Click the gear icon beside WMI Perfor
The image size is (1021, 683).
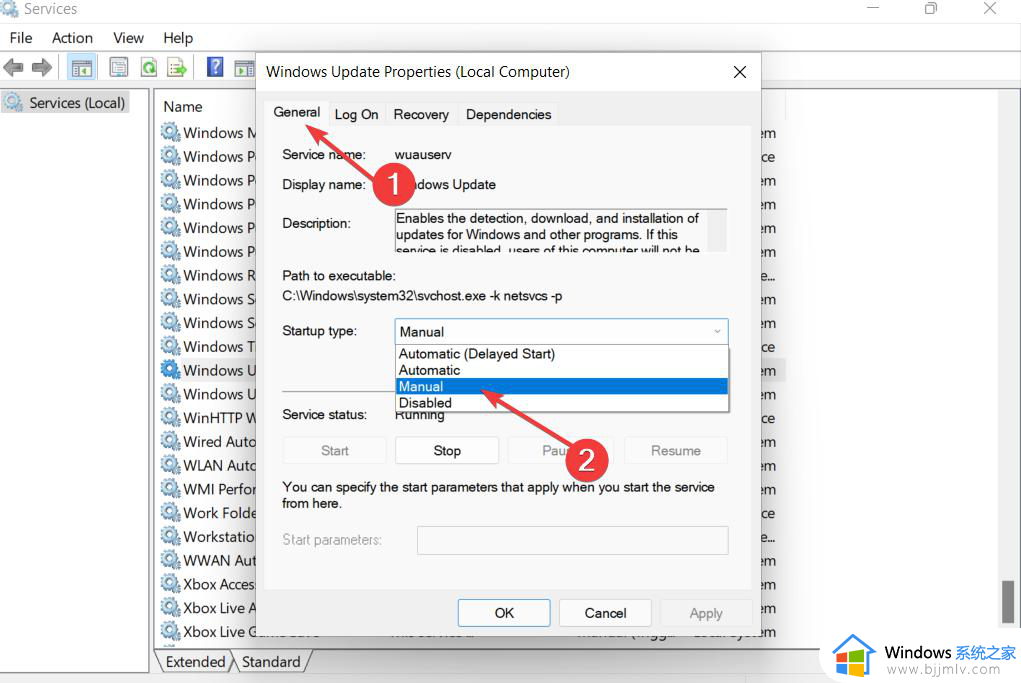click(171, 488)
